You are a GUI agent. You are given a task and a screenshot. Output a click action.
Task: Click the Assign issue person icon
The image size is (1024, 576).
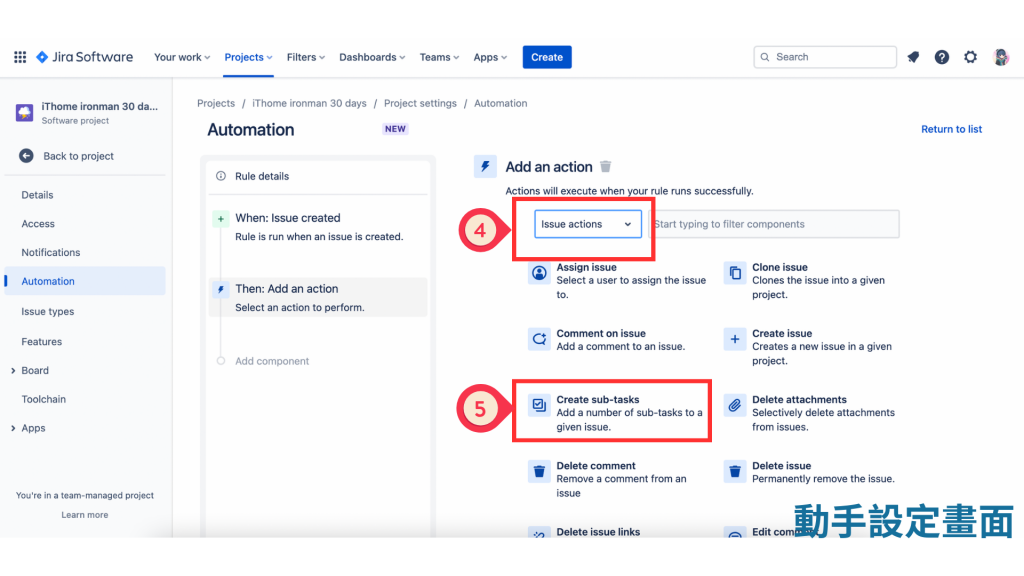coord(539,273)
